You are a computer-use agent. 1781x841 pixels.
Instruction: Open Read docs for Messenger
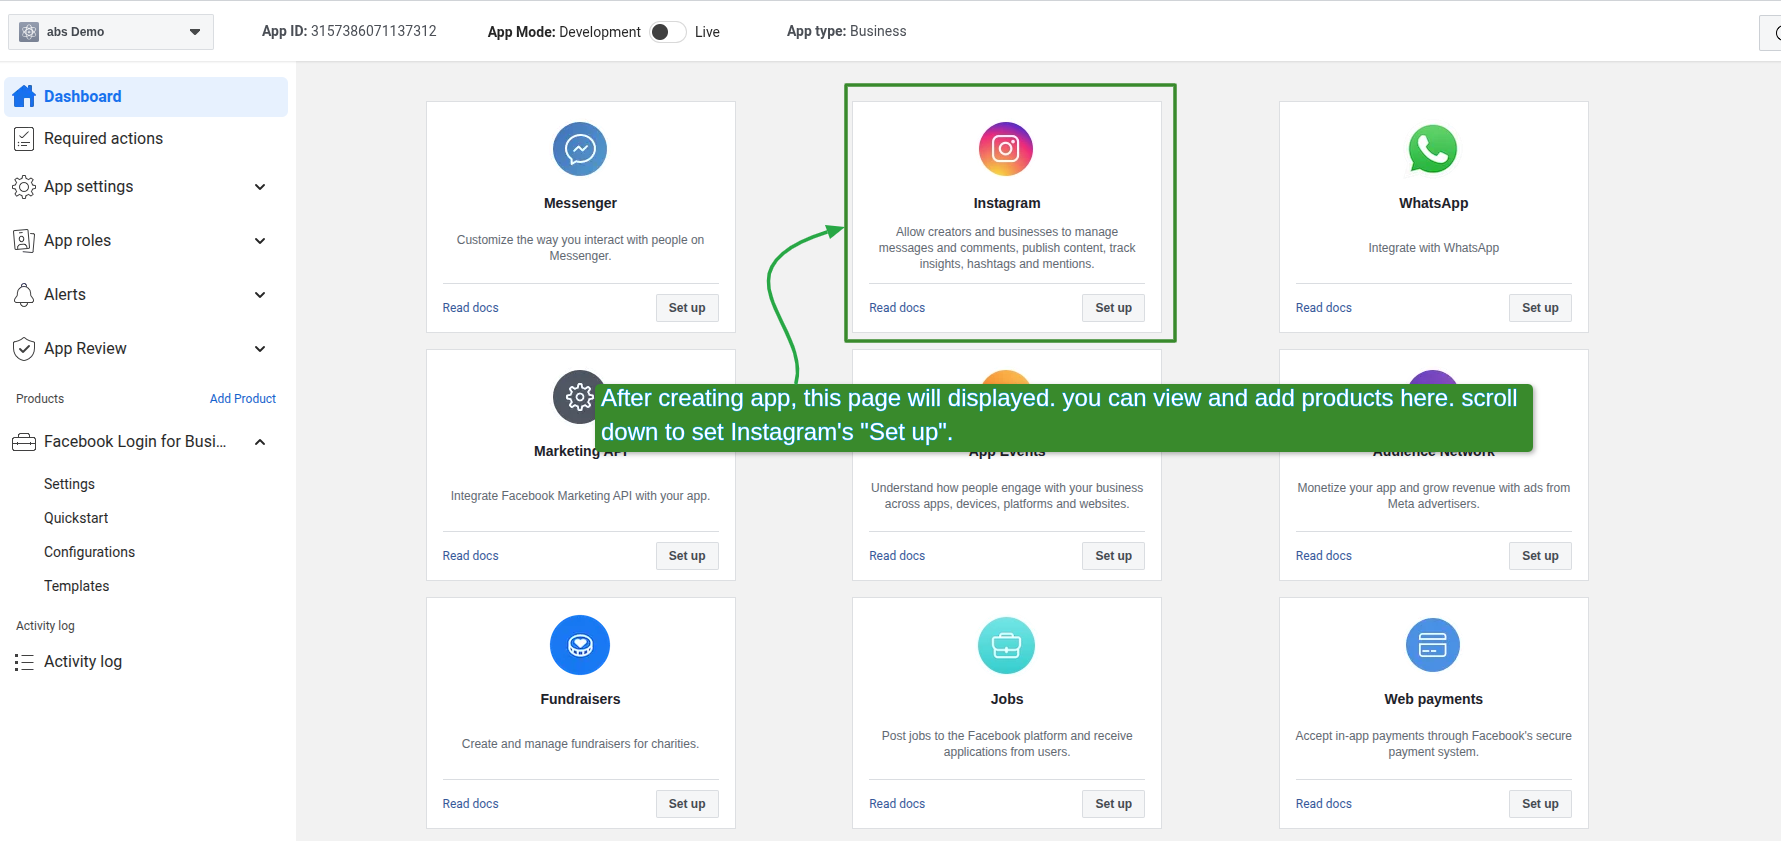470,308
